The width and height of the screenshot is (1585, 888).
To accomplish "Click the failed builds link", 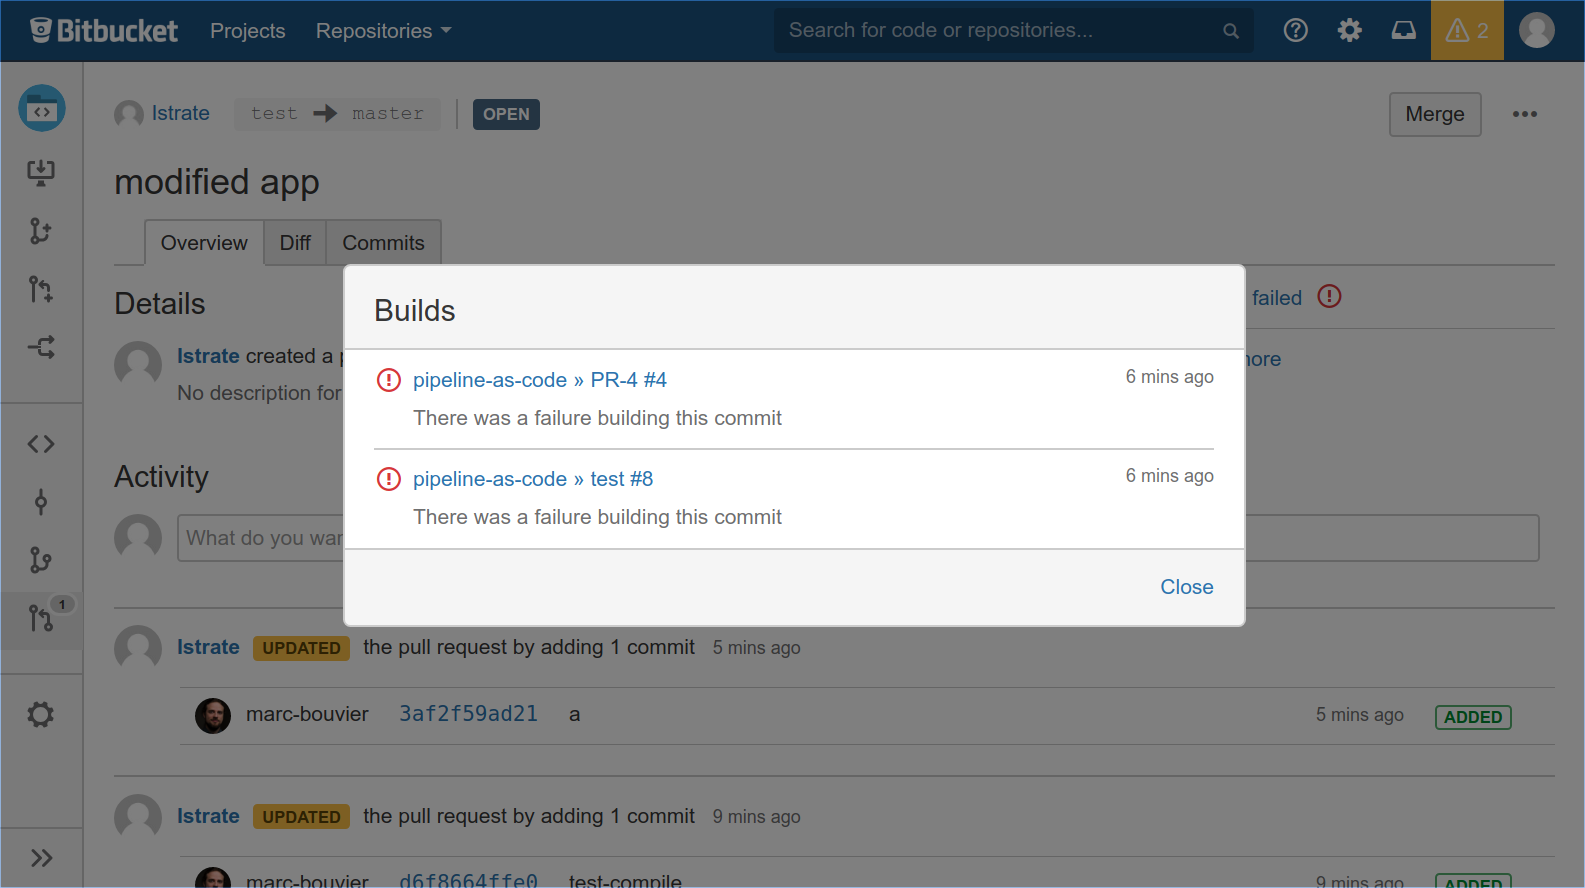I will pos(1277,298).
